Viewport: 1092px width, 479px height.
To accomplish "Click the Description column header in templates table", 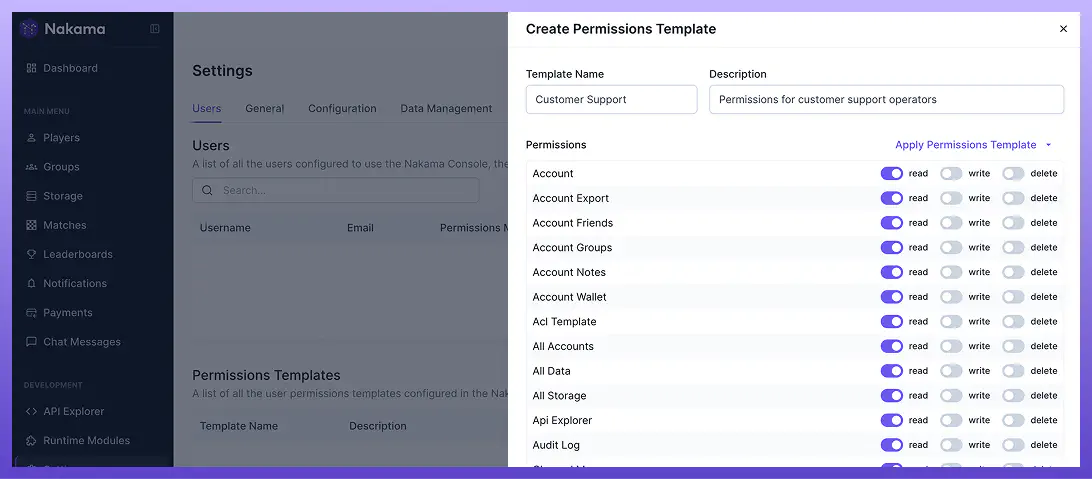I will click(377, 426).
